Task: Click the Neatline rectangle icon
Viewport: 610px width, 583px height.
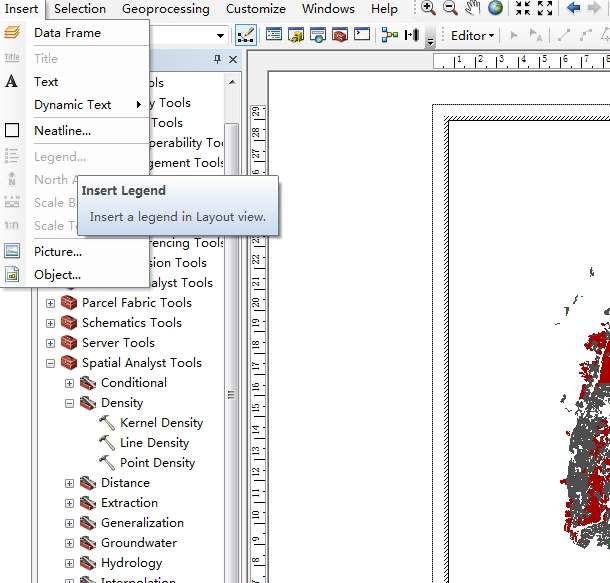Action: coord(12,130)
